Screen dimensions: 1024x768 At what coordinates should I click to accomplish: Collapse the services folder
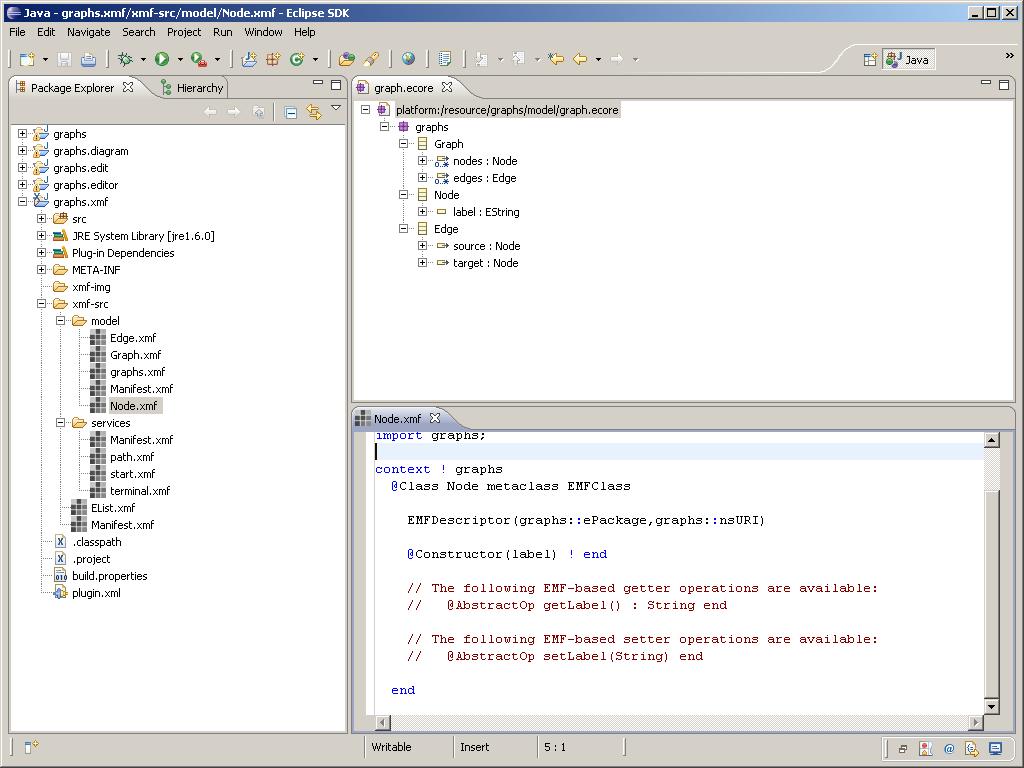point(61,423)
